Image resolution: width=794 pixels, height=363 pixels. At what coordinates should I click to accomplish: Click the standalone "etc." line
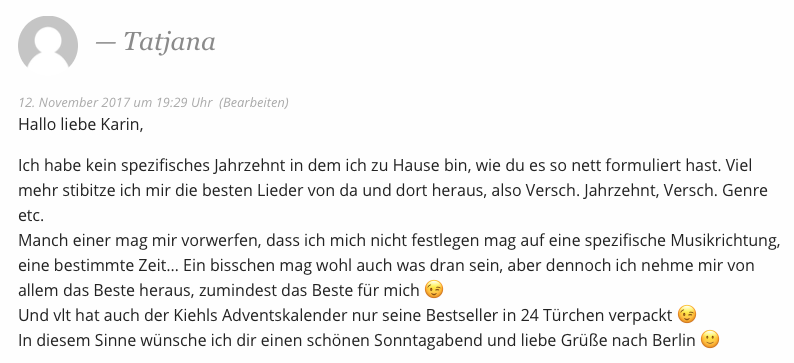tap(31, 216)
